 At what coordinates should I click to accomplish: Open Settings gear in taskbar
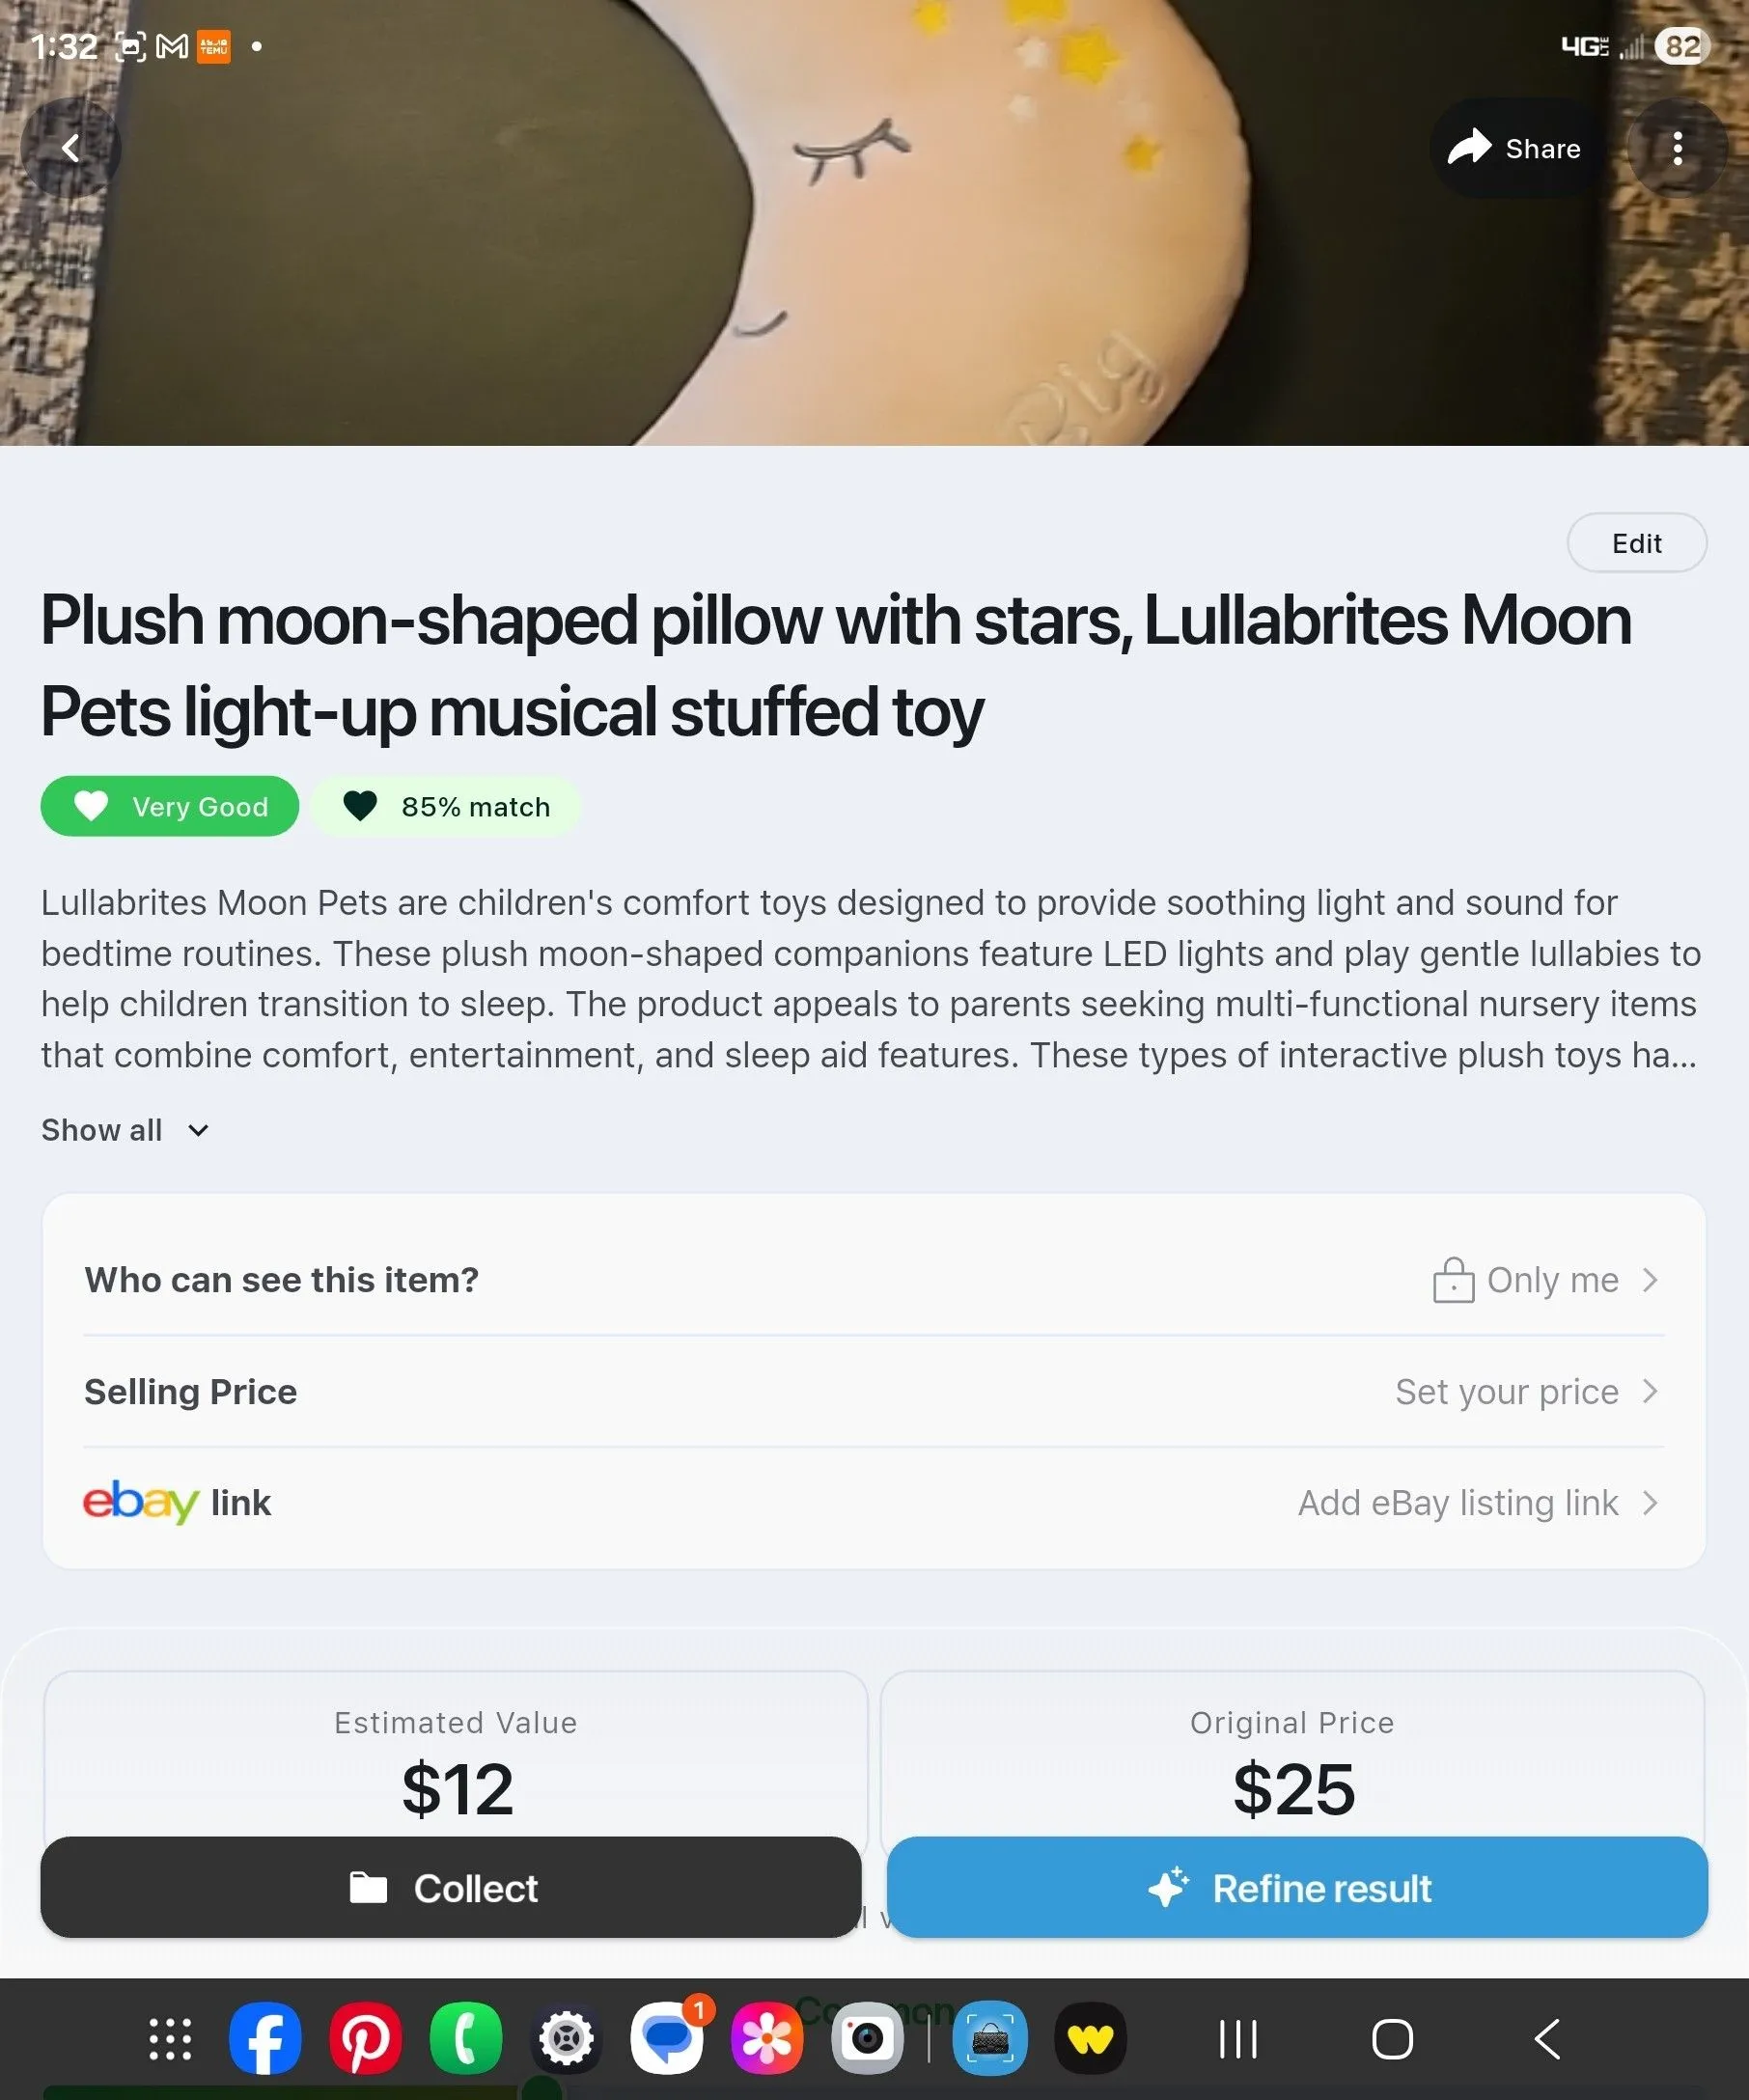point(566,2038)
